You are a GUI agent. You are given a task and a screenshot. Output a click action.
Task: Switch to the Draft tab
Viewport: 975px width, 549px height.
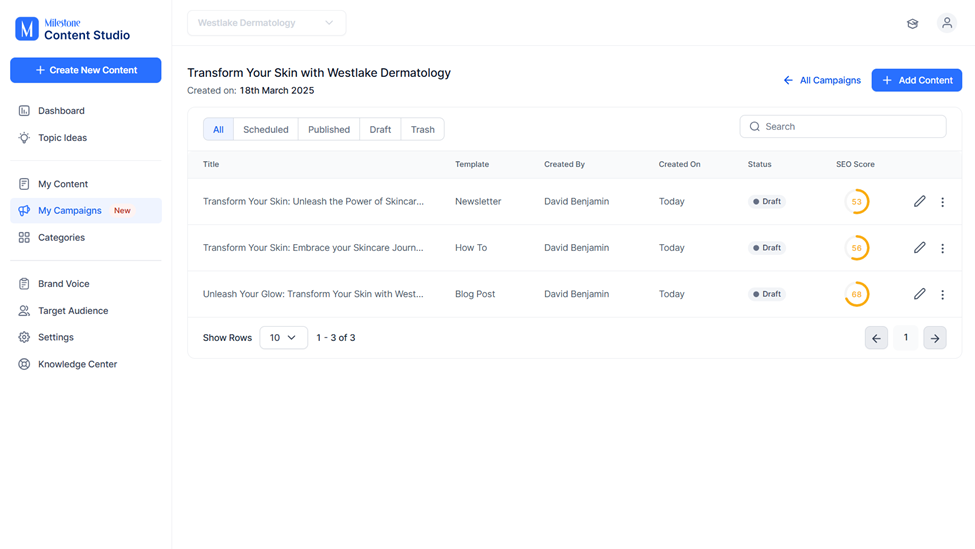click(x=380, y=129)
